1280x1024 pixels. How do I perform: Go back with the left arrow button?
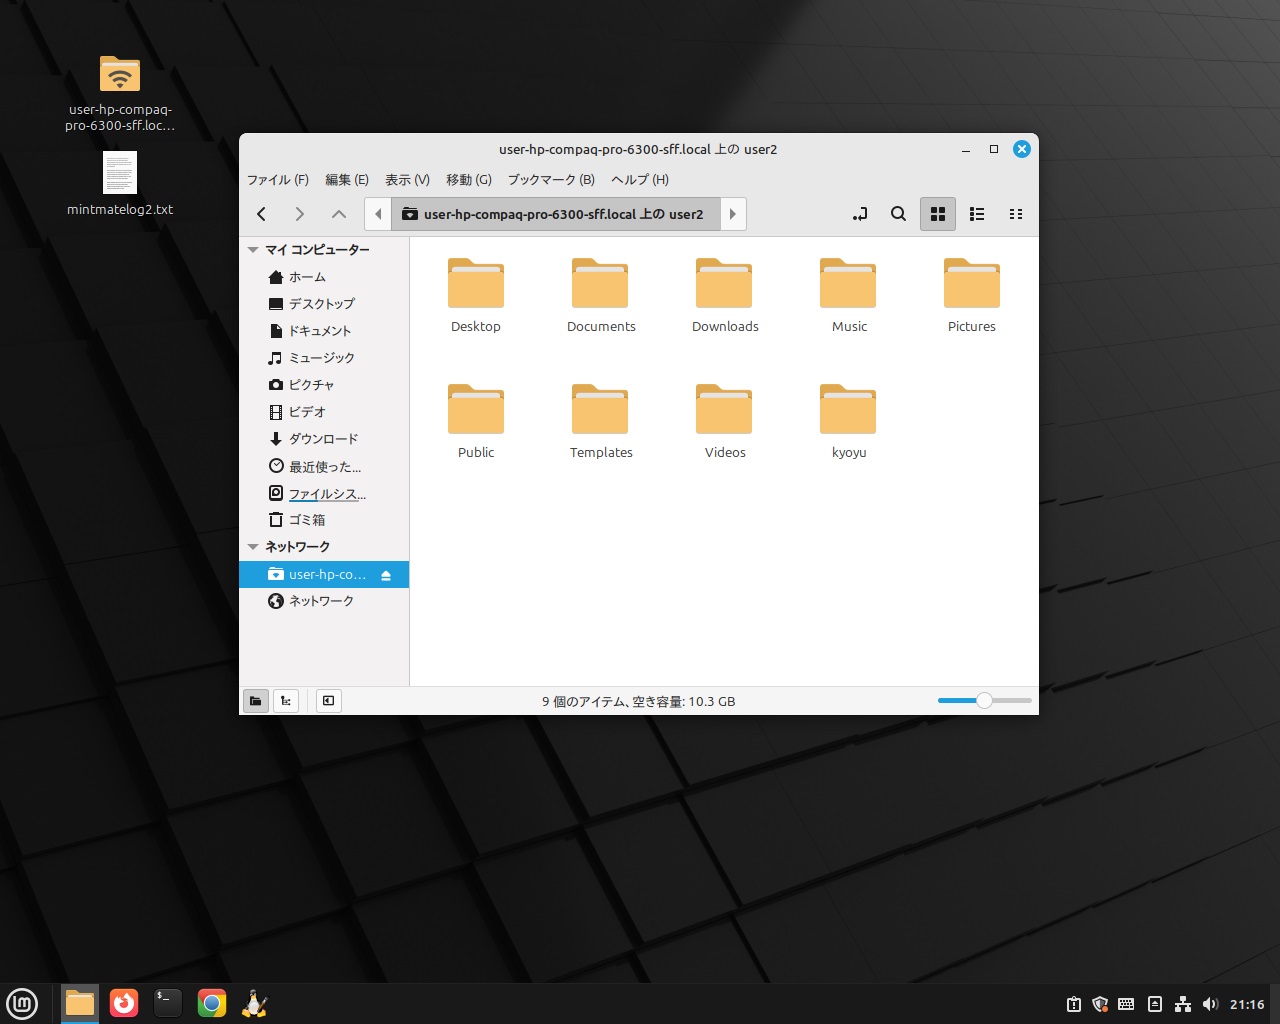(x=262, y=214)
